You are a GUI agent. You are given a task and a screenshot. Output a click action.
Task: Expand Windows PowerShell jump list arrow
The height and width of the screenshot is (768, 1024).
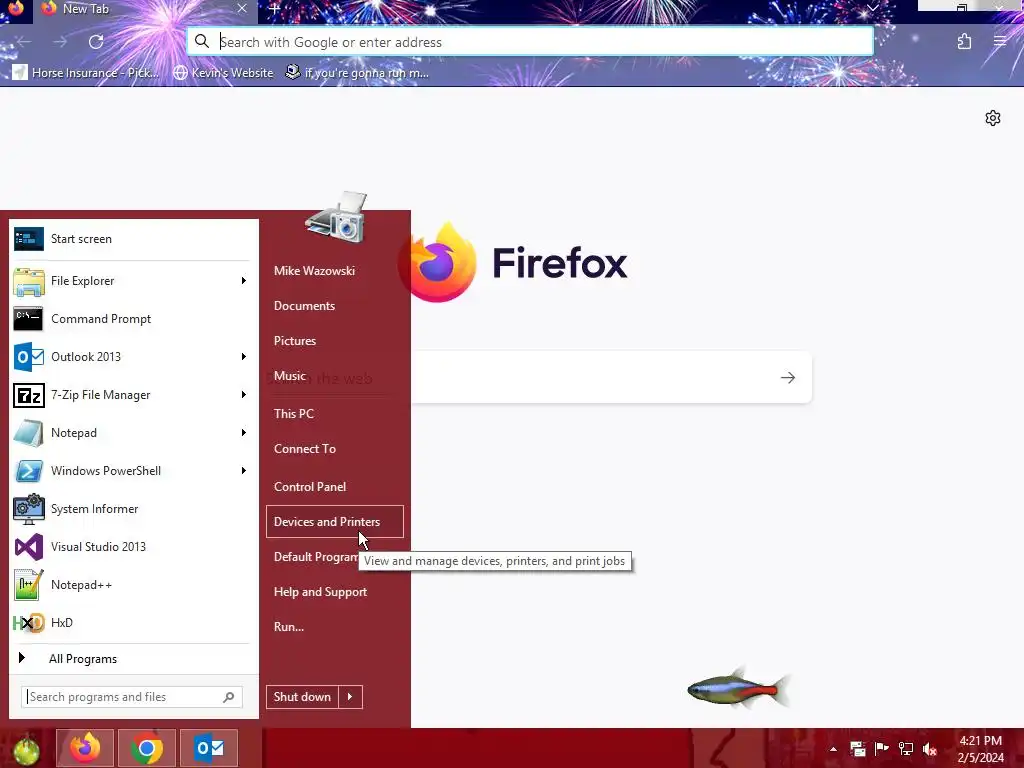click(x=244, y=471)
